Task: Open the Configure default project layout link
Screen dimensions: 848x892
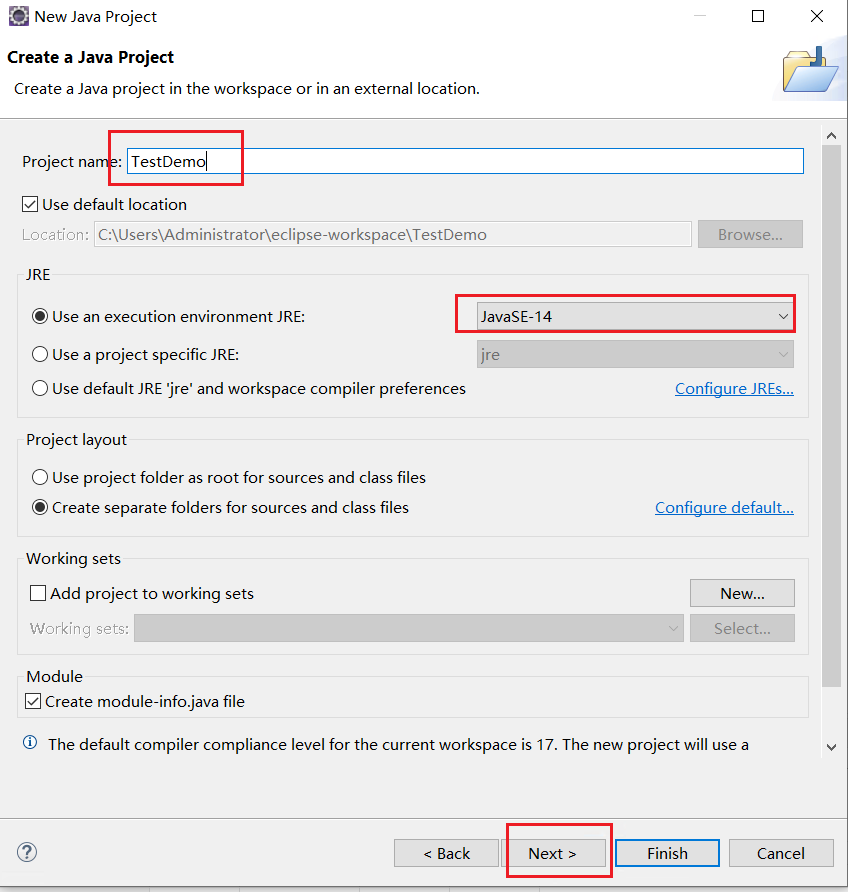Action: click(724, 507)
